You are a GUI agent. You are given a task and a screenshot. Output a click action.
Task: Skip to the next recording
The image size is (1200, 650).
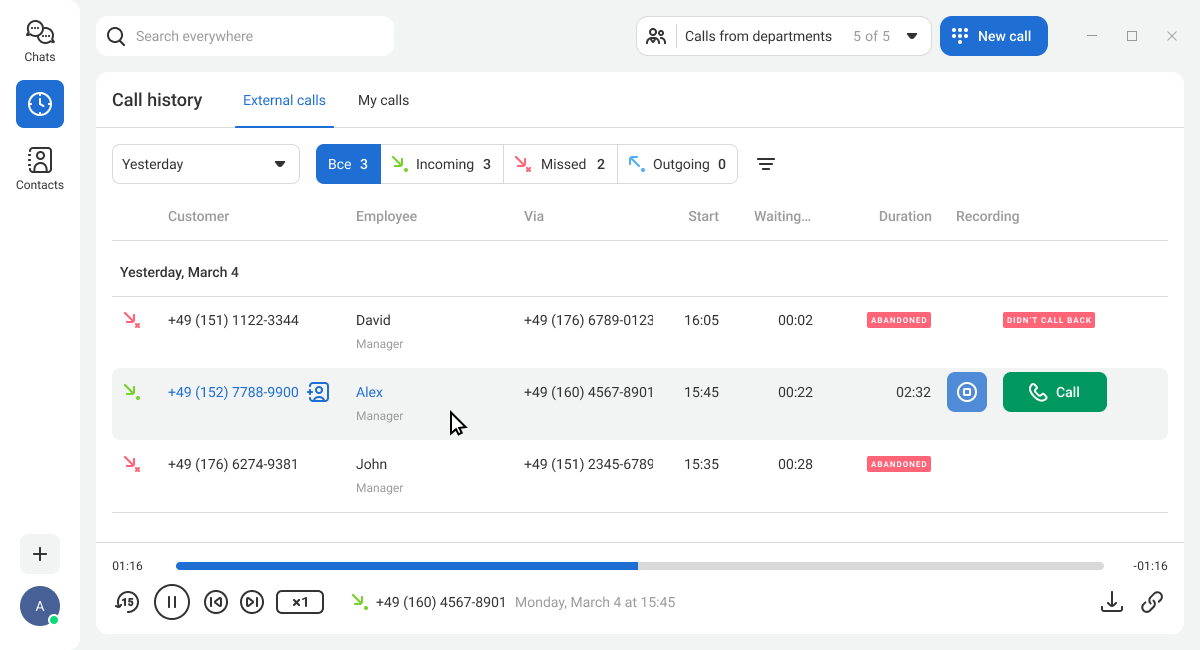252,602
